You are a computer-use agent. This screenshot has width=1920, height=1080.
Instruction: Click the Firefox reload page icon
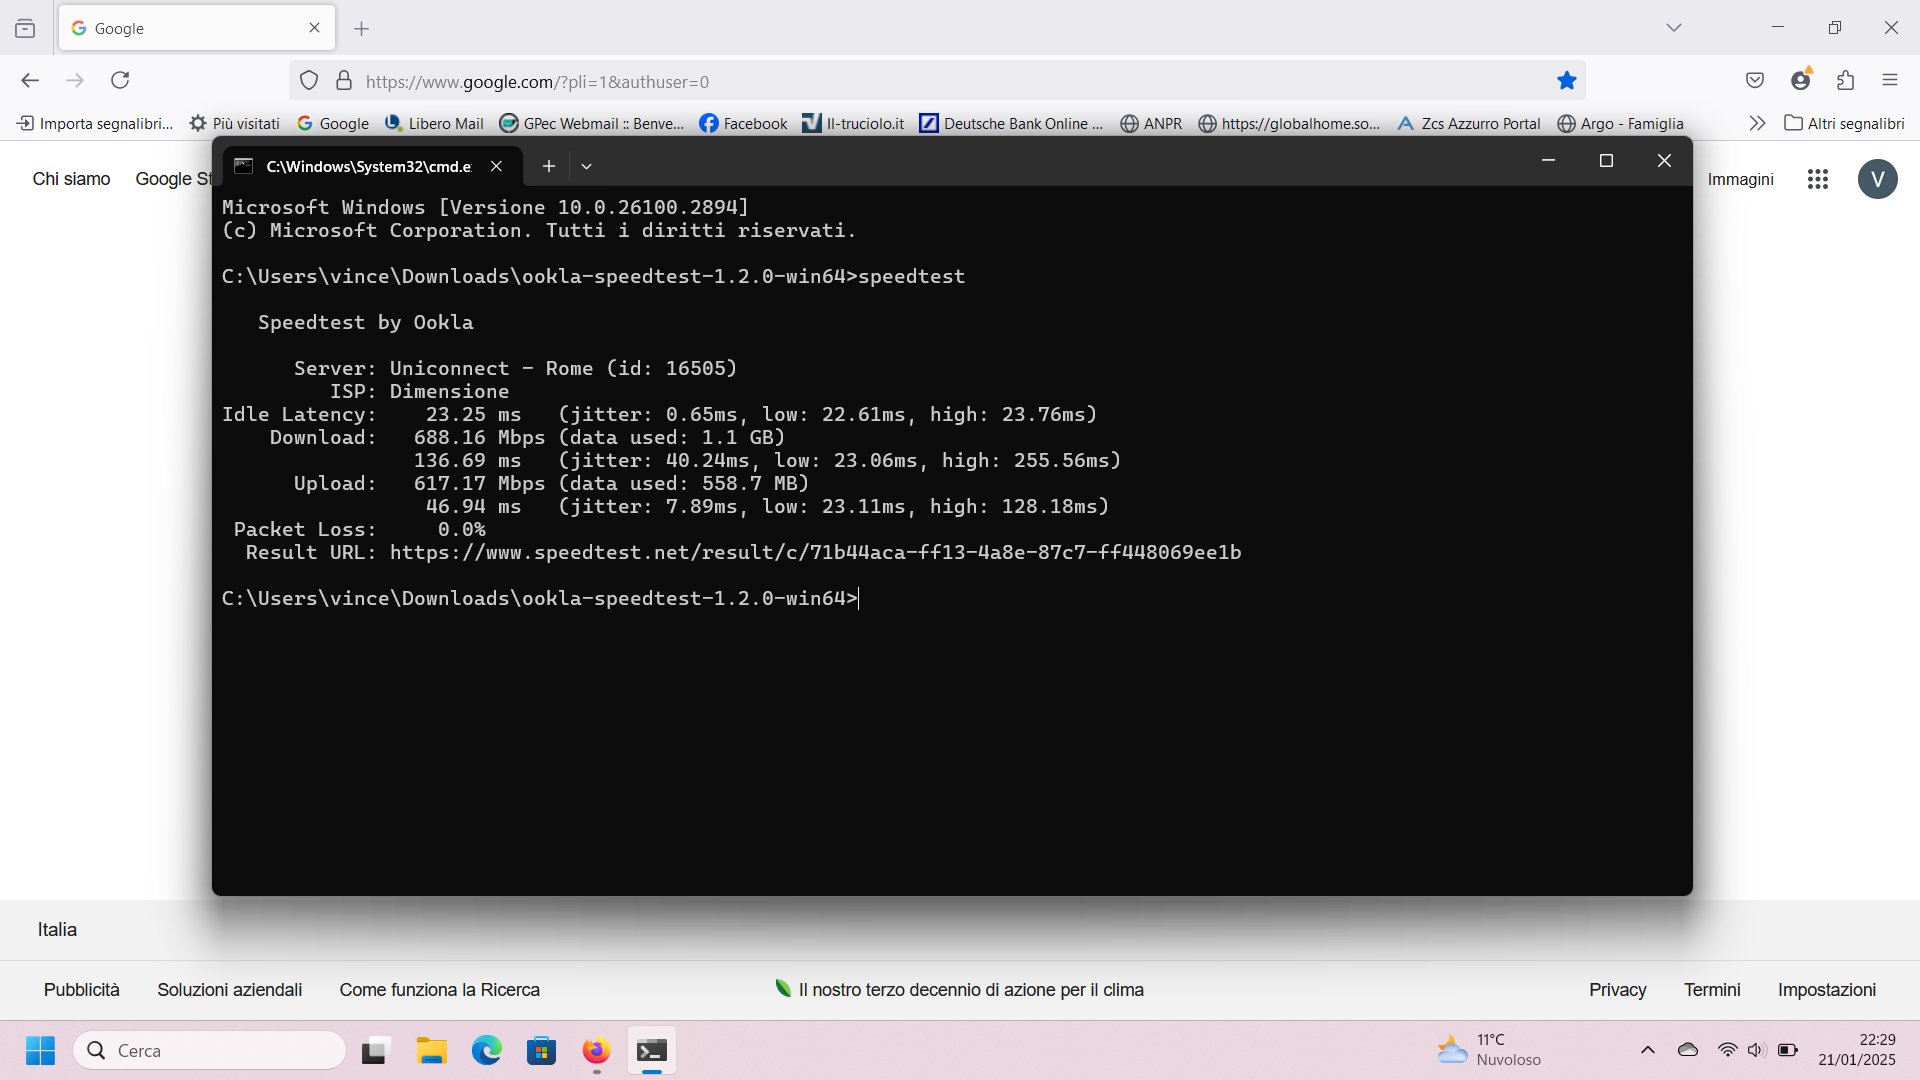[x=120, y=80]
